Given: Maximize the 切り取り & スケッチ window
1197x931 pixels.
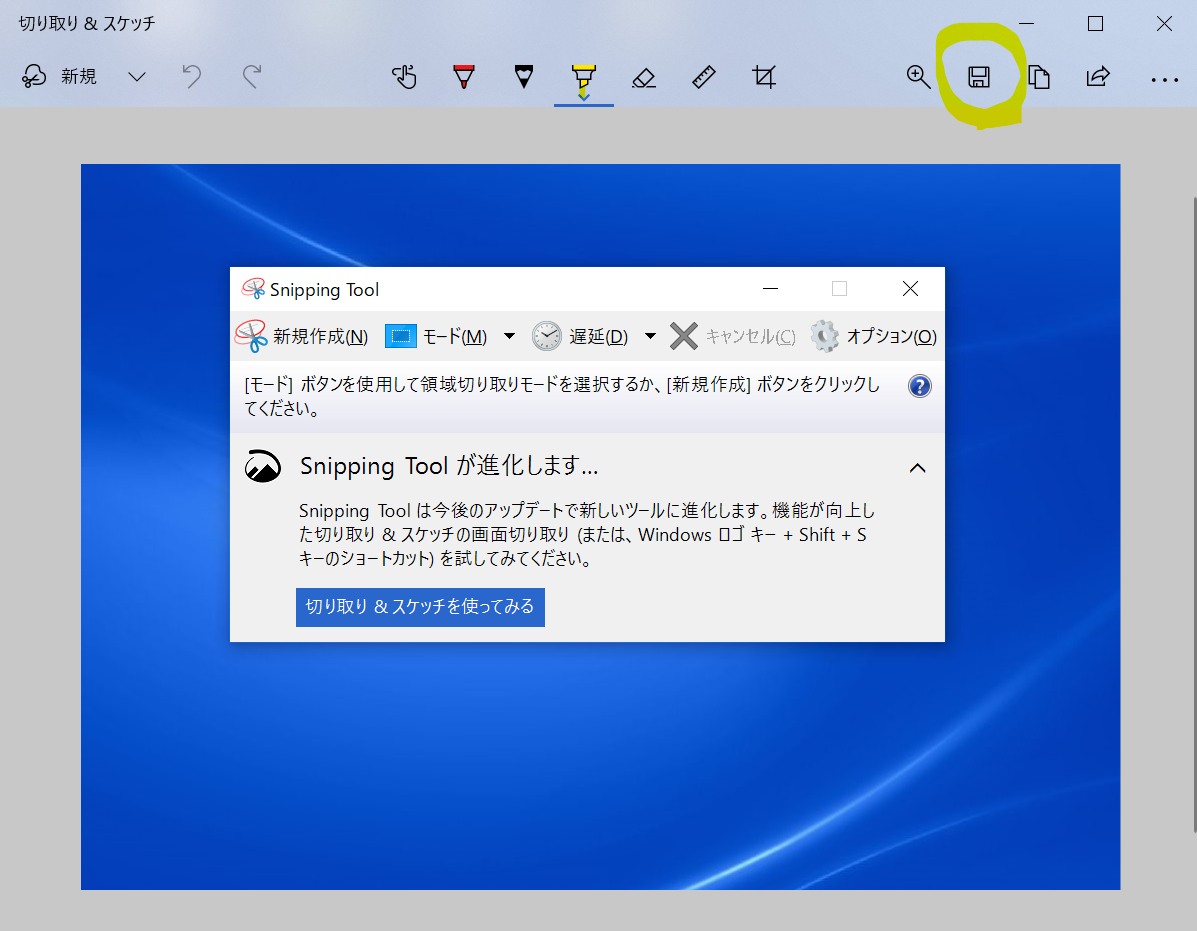Looking at the screenshot, I should 1095,24.
